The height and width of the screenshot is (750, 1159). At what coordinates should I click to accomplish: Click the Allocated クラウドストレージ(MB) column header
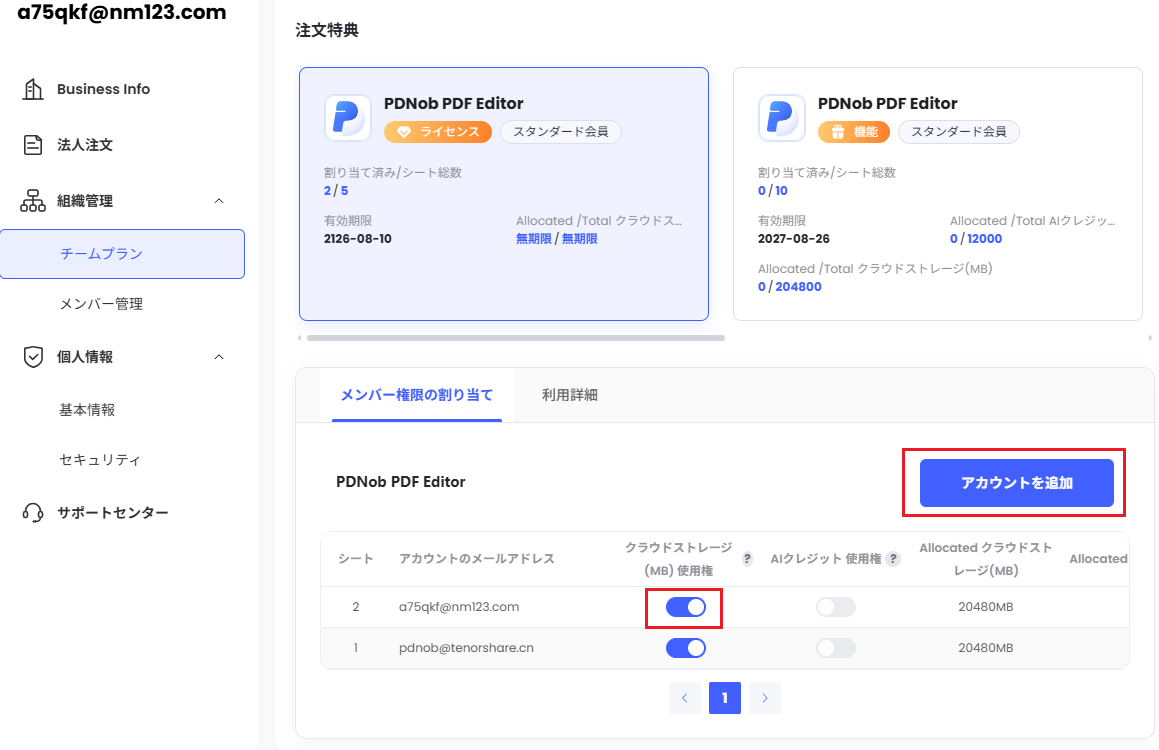[985, 559]
